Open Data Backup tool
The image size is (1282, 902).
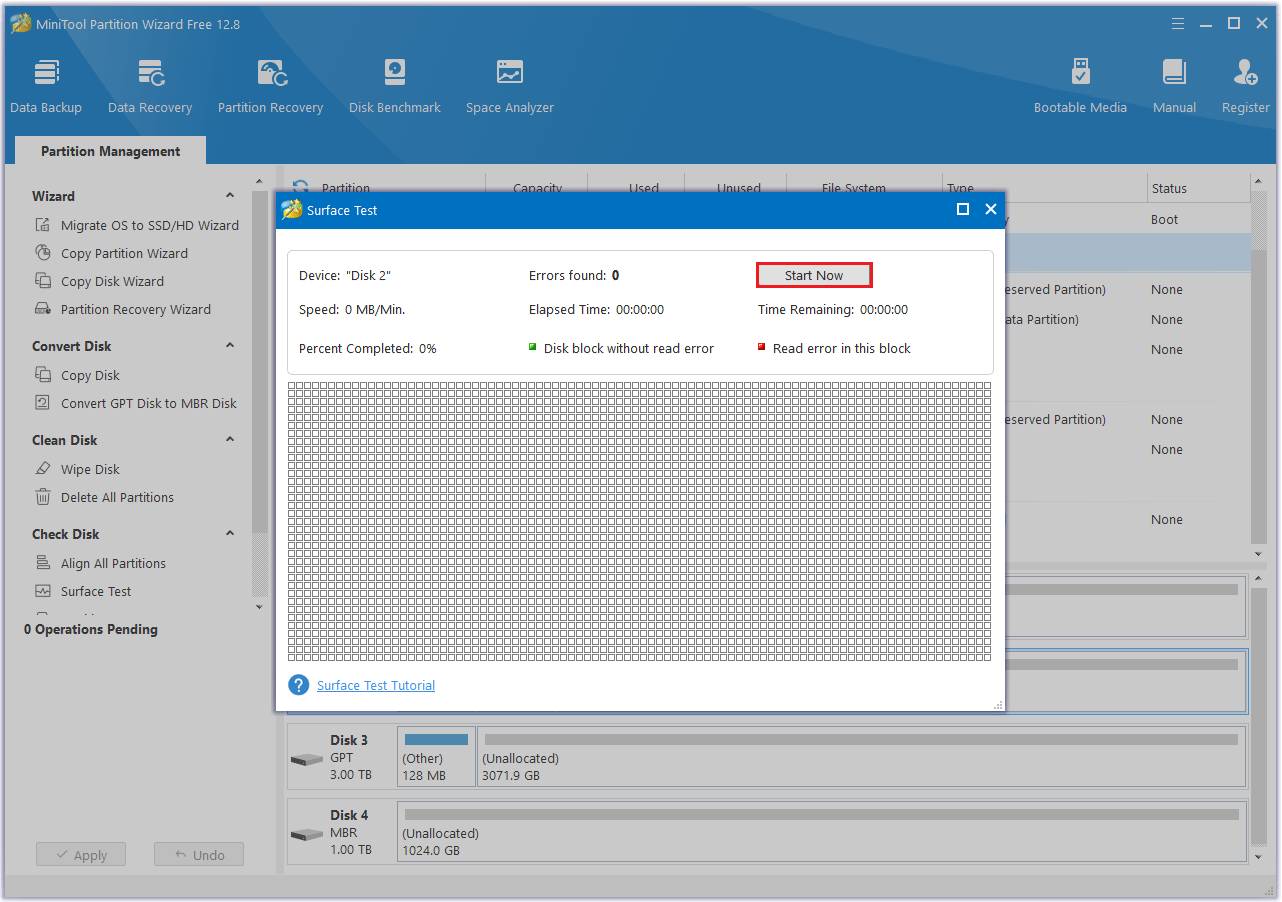pos(46,87)
